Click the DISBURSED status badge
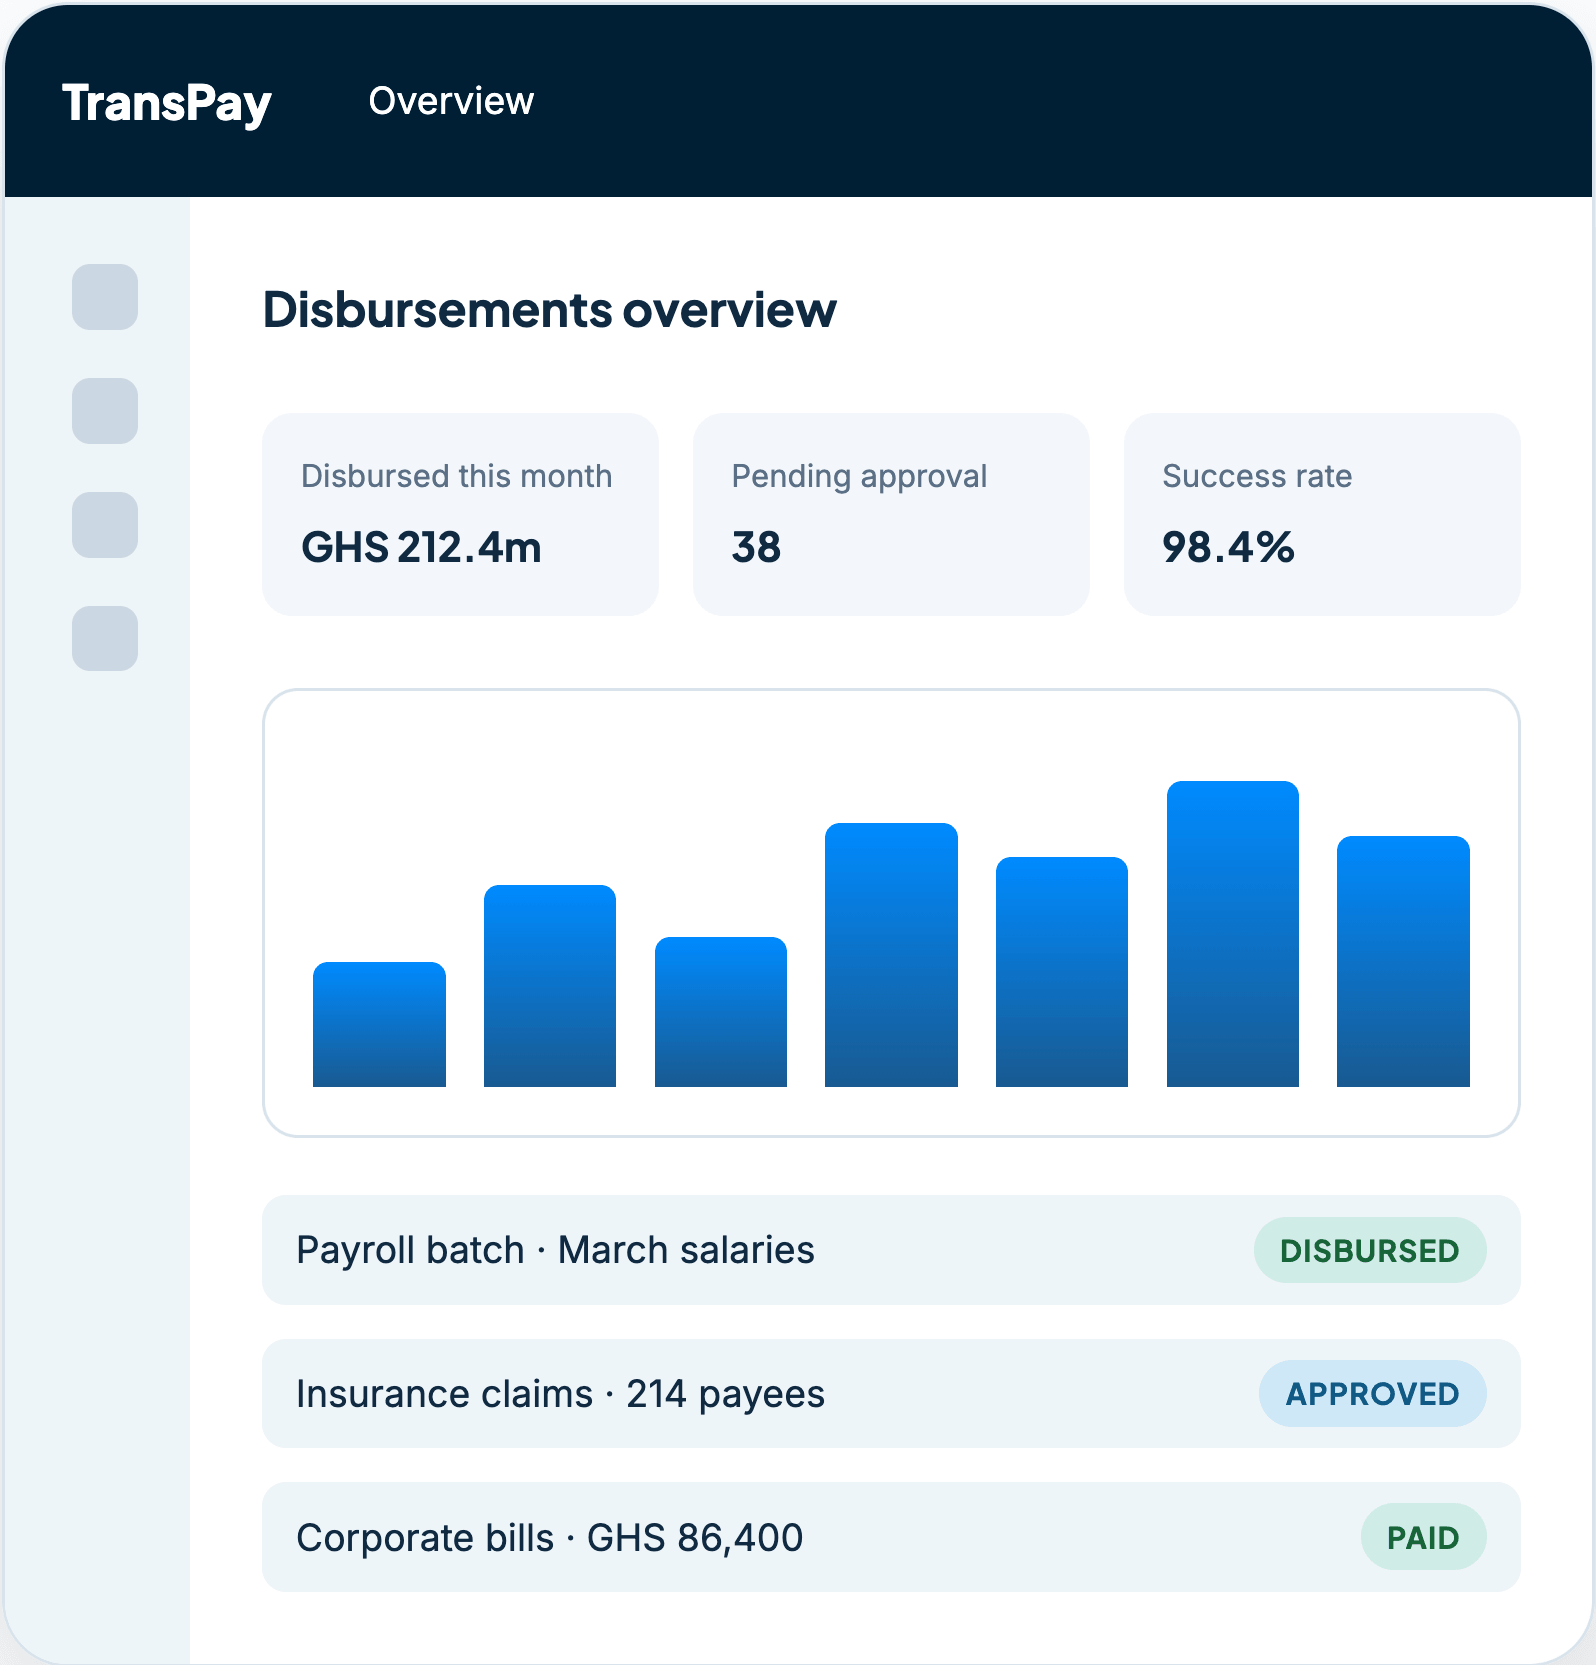 point(1370,1250)
